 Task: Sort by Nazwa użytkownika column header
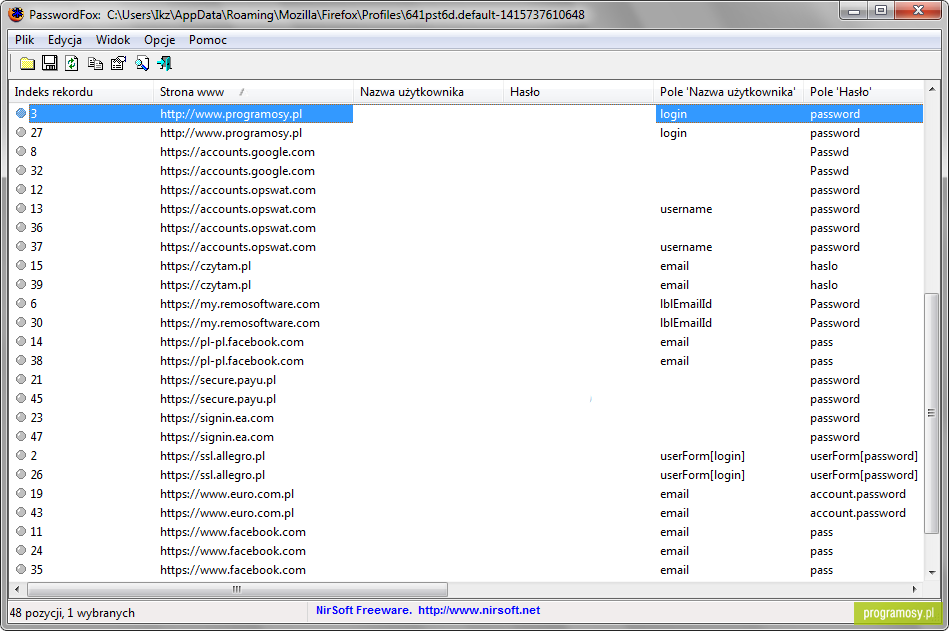(429, 92)
